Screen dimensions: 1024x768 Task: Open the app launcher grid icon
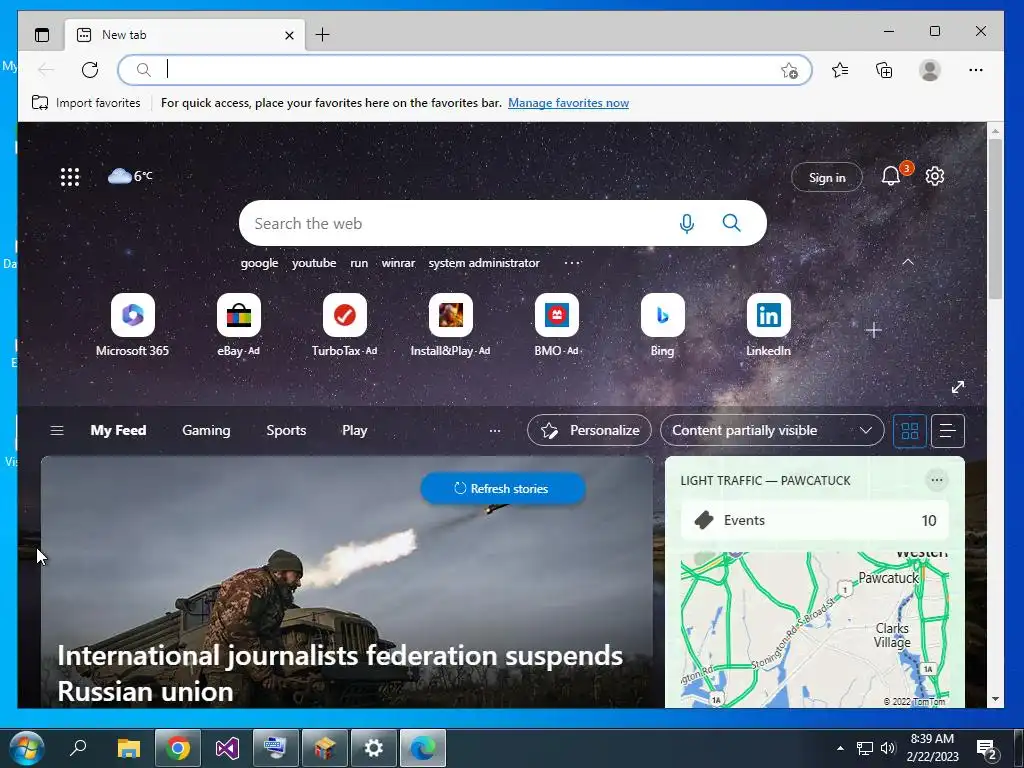coord(70,177)
